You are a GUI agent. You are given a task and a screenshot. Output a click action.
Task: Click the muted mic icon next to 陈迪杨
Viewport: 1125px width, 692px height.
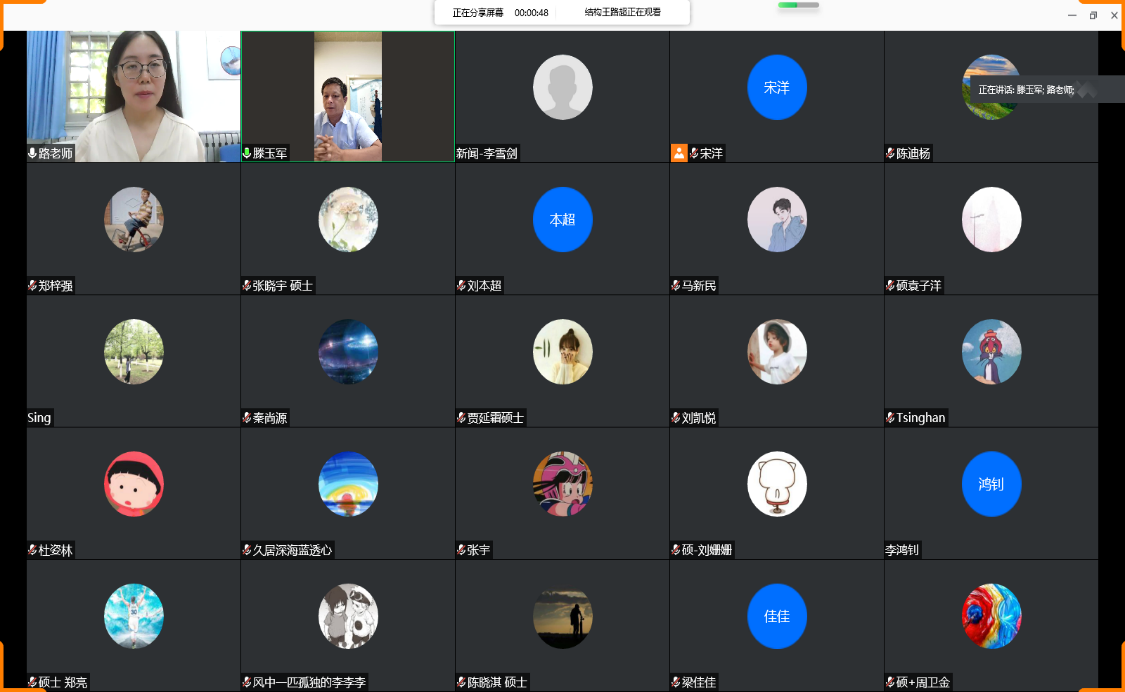pyautogui.click(x=890, y=154)
